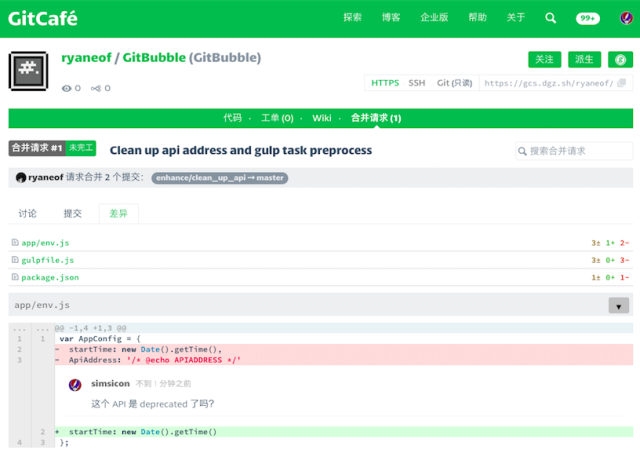Open the GitBubble repository avatar image
Image resolution: width=640 pixels, height=464 pixels.
[x=28, y=71]
